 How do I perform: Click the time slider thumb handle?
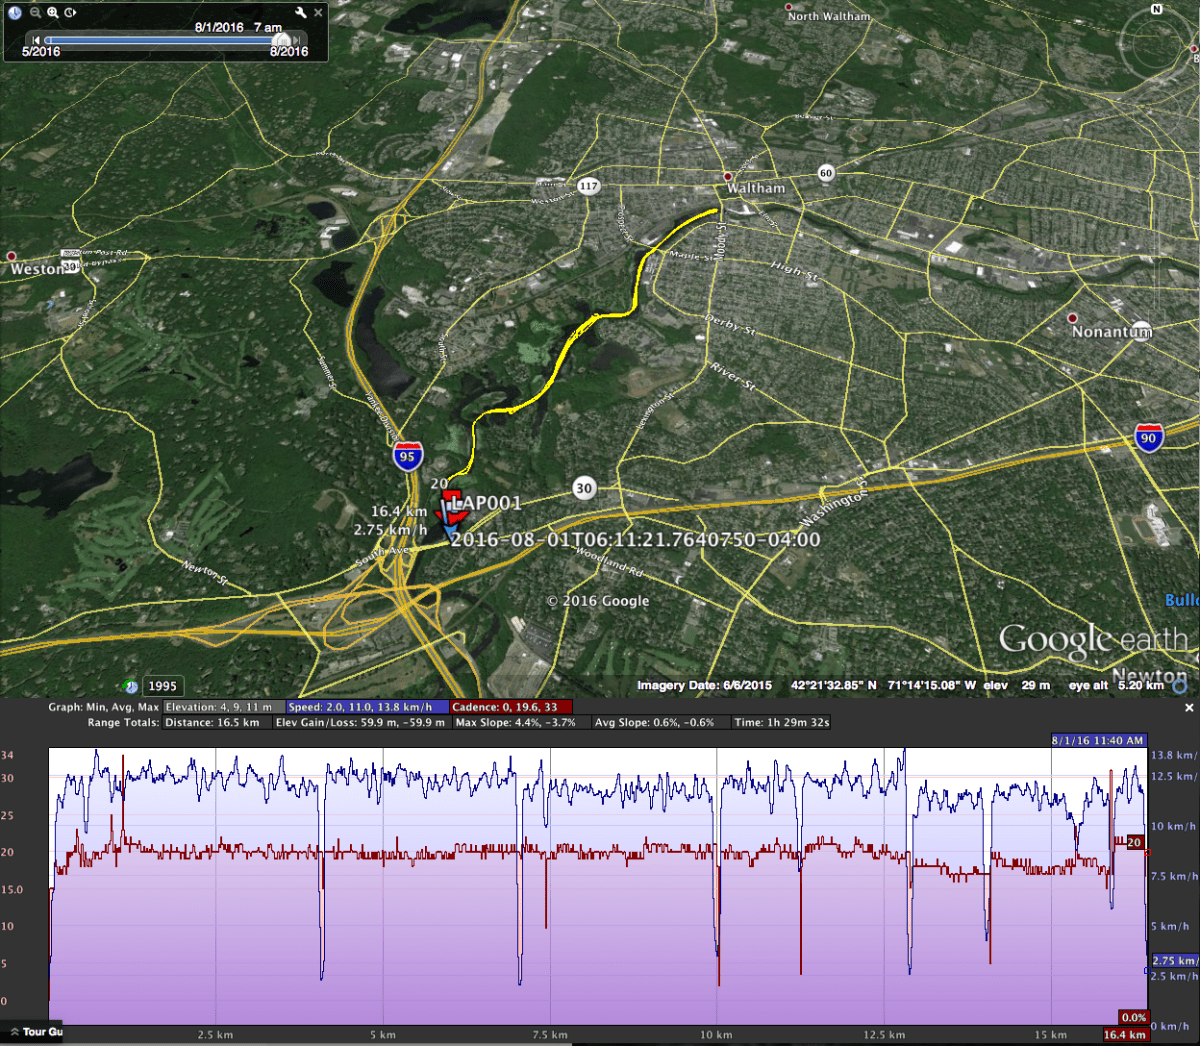[281, 40]
